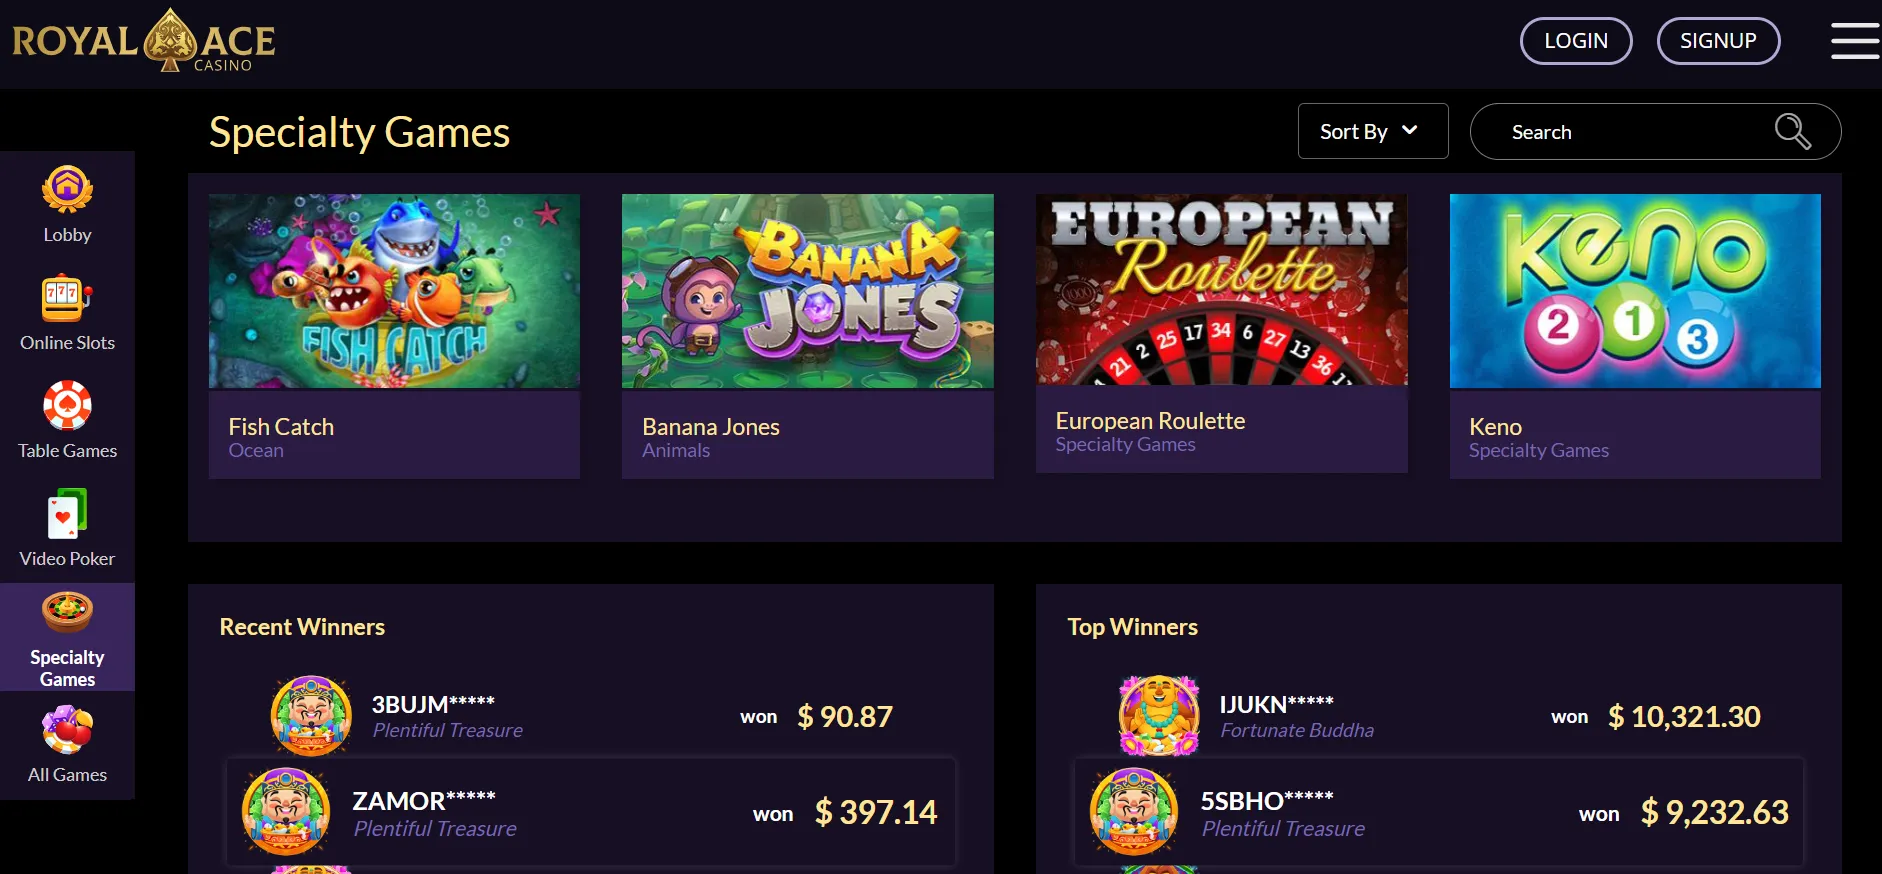
Task: Click the magnifying glass search icon
Action: point(1792,131)
